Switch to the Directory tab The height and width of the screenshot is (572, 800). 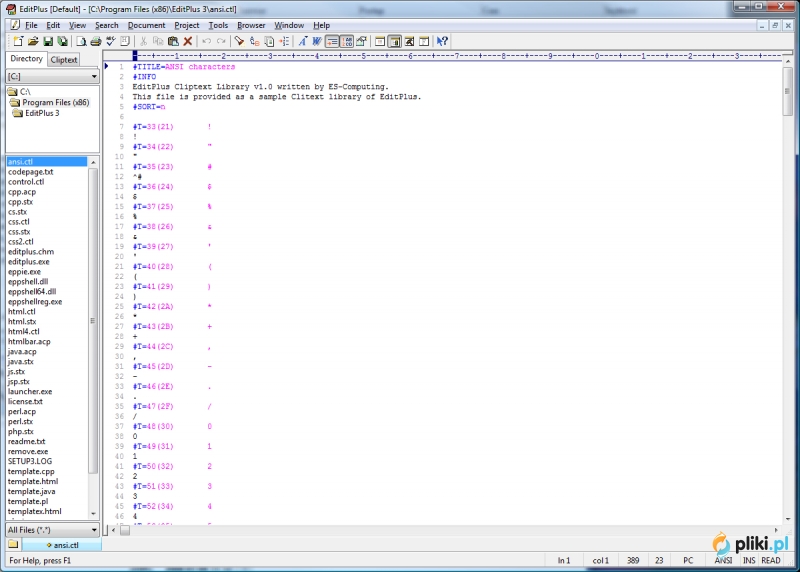[x=26, y=59]
